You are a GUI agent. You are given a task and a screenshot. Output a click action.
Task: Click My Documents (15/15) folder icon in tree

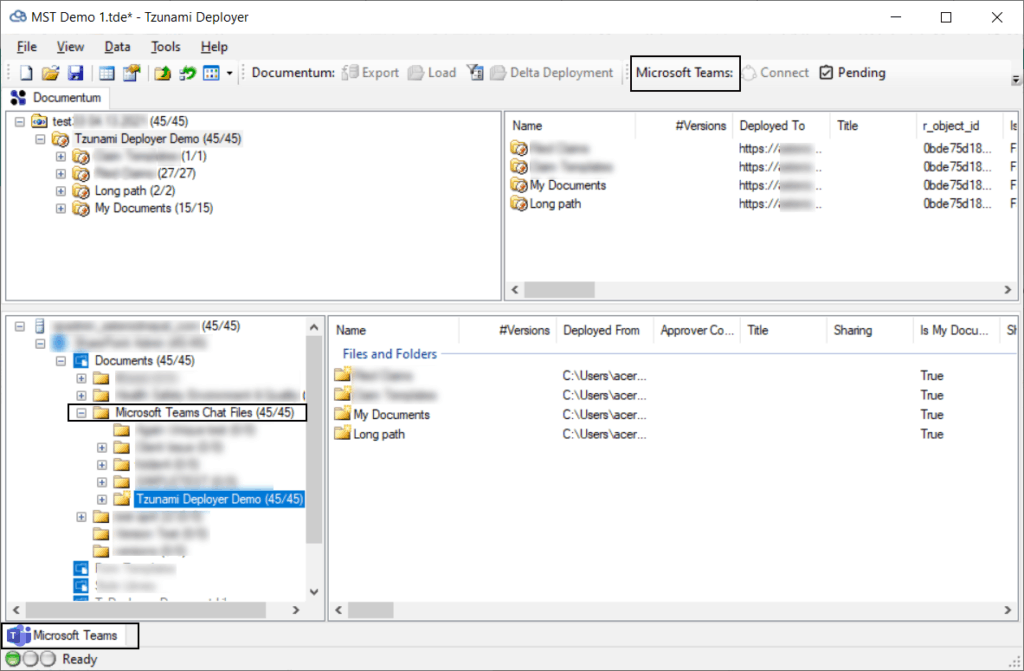(81, 209)
